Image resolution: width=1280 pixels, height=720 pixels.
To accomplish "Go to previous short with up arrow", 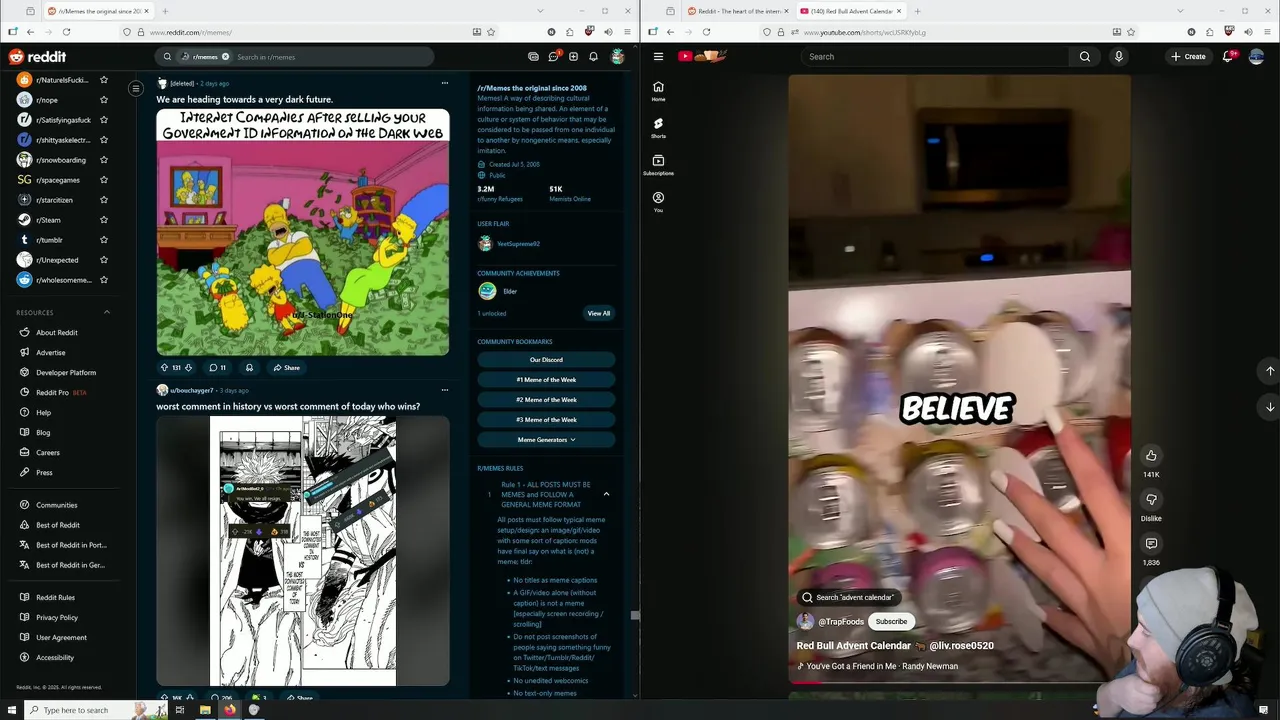I will coord(1270,371).
